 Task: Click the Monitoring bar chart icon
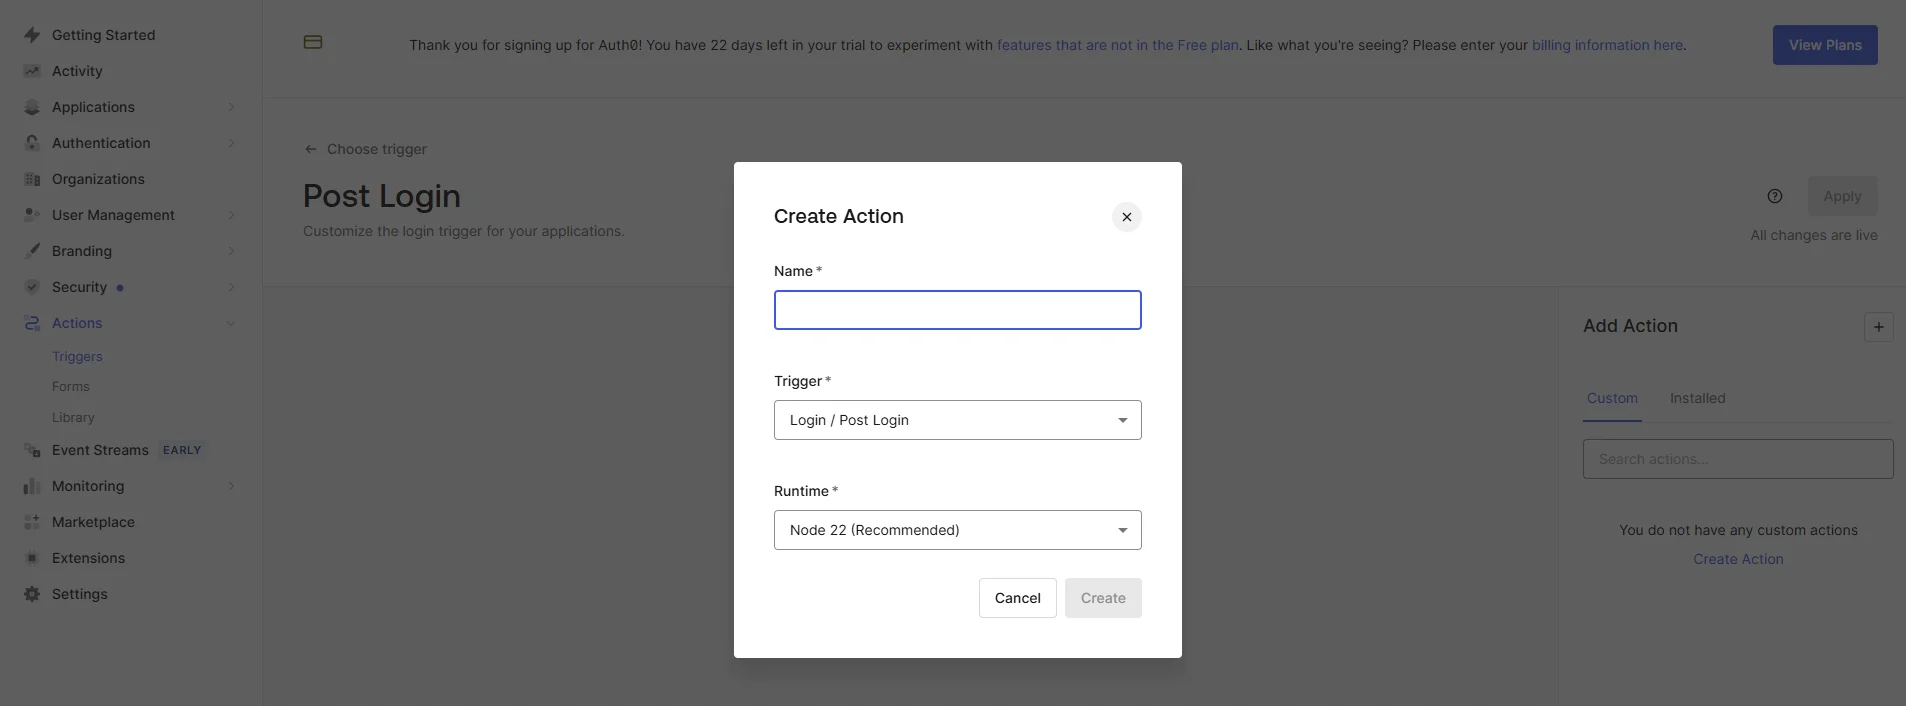coord(32,486)
